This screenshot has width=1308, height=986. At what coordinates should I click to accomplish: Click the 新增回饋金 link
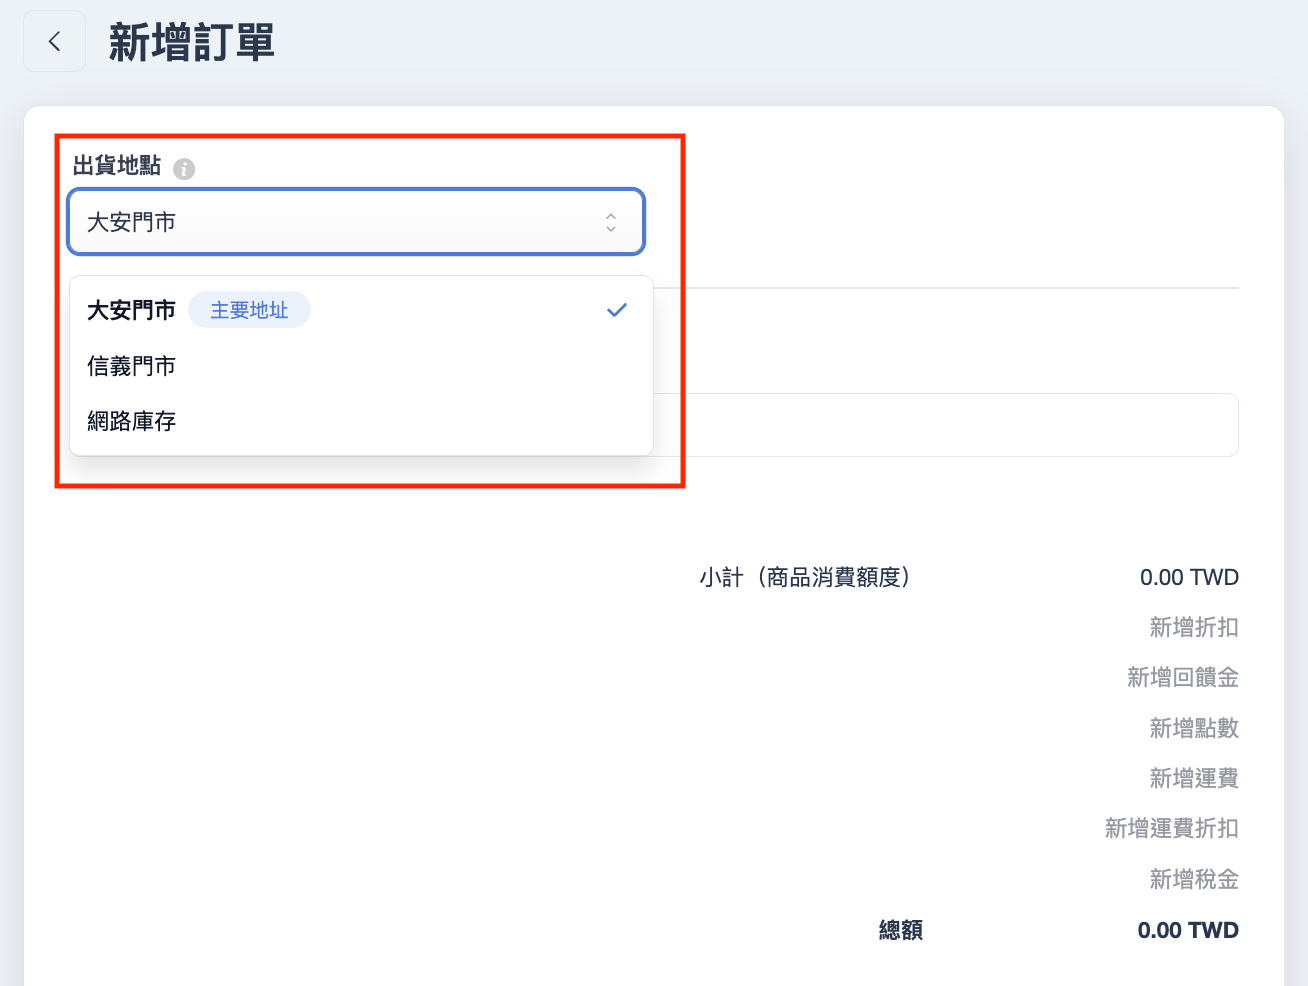(x=1182, y=677)
